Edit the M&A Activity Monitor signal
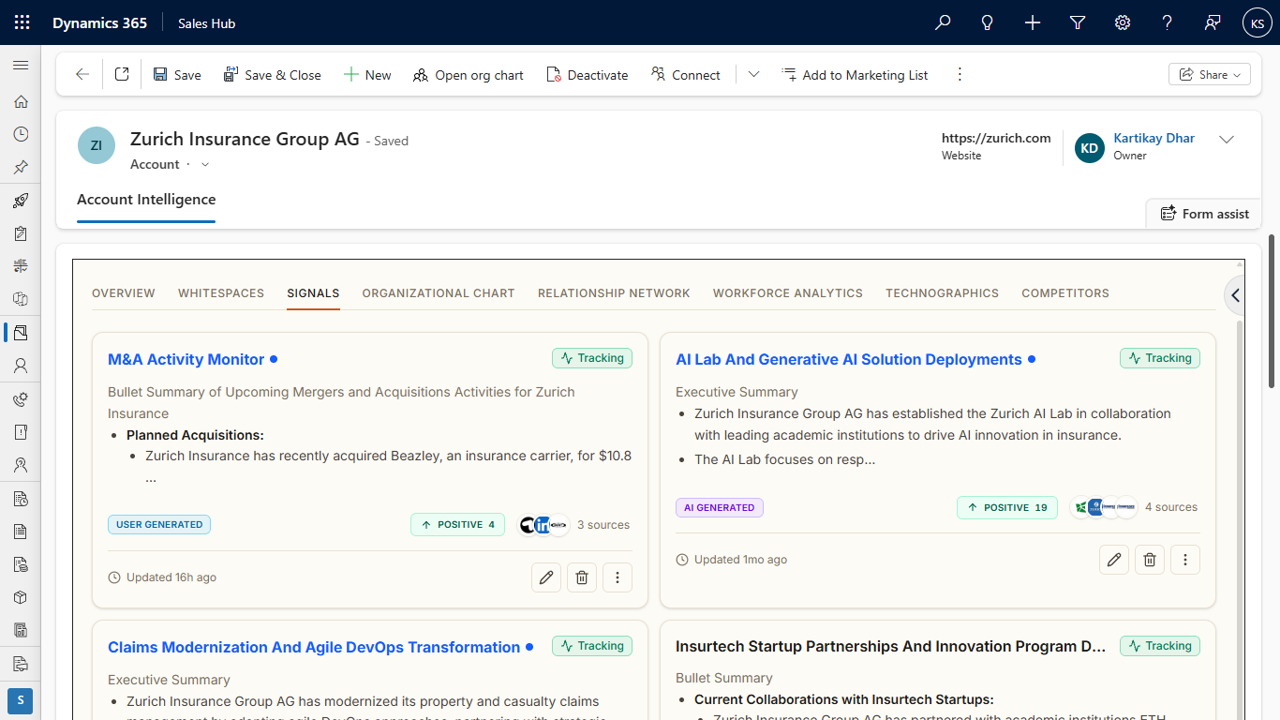This screenshot has width=1280, height=720. tap(546, 577)
